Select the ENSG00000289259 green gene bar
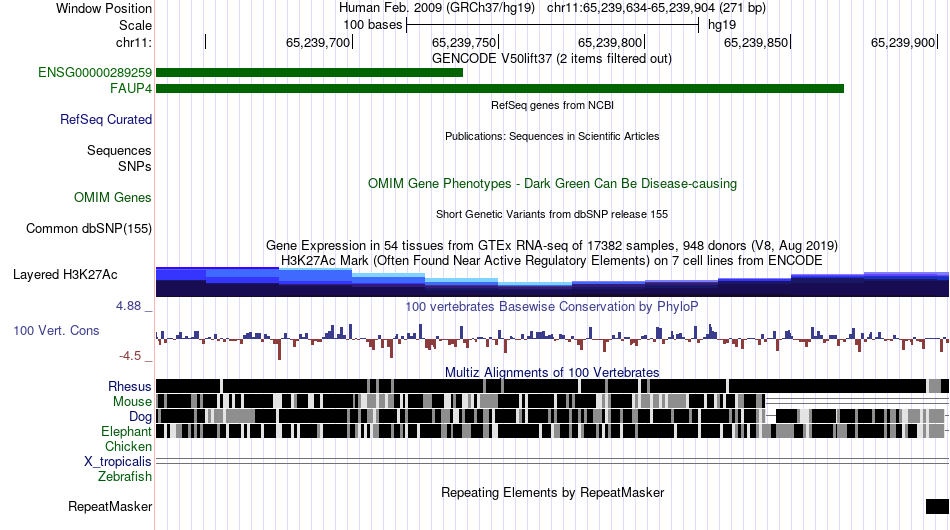The image size is (950, 530). pyautogui.click(x=310, y=73)
